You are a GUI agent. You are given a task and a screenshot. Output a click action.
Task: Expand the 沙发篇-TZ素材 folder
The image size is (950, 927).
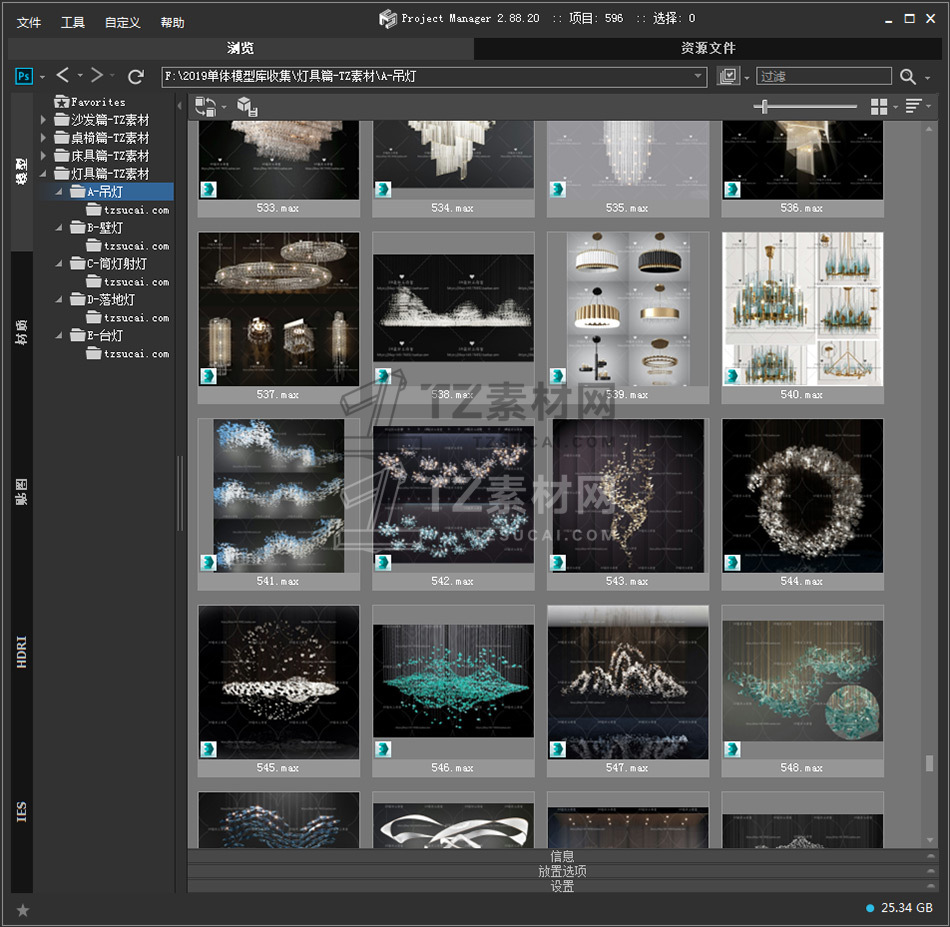pos(44,120)
